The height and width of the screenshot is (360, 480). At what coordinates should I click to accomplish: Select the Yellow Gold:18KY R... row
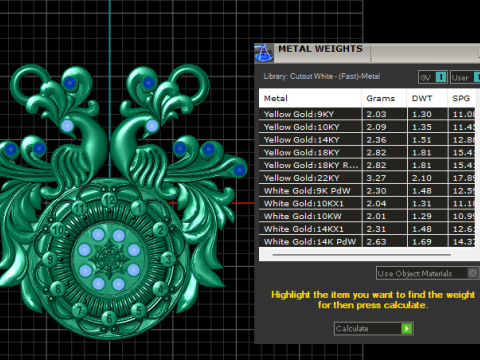tap(367, 165)
